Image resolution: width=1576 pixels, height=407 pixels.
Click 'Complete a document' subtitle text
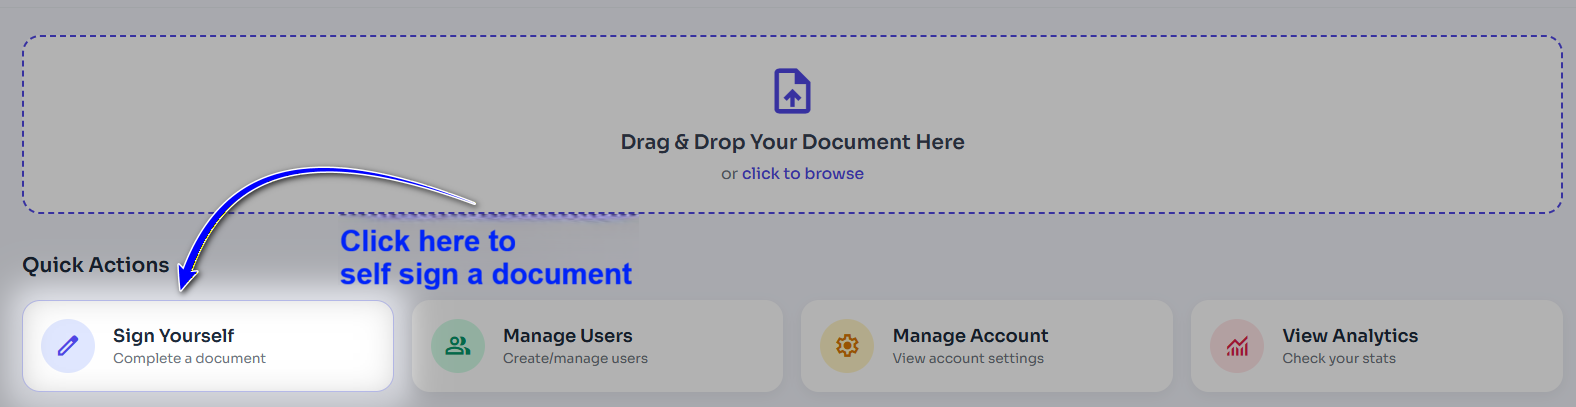click(x=189, y=359)
